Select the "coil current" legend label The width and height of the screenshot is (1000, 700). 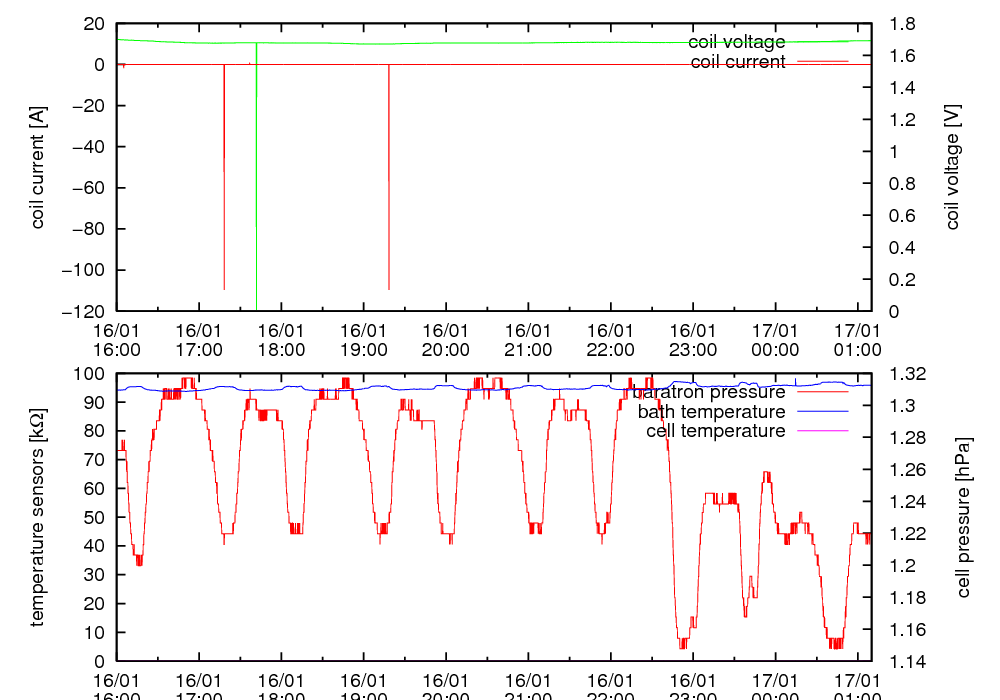point(738,62)
